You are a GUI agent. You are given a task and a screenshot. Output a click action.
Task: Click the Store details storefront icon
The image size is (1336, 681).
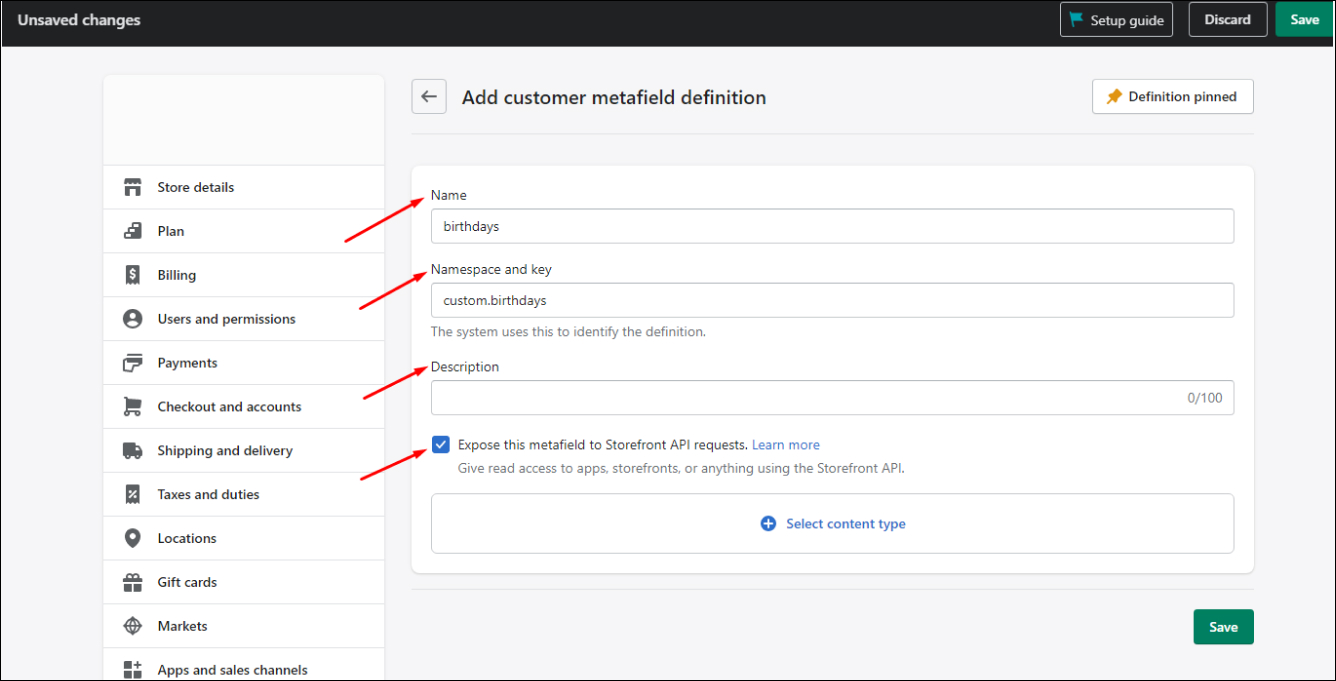click(132, 187)
